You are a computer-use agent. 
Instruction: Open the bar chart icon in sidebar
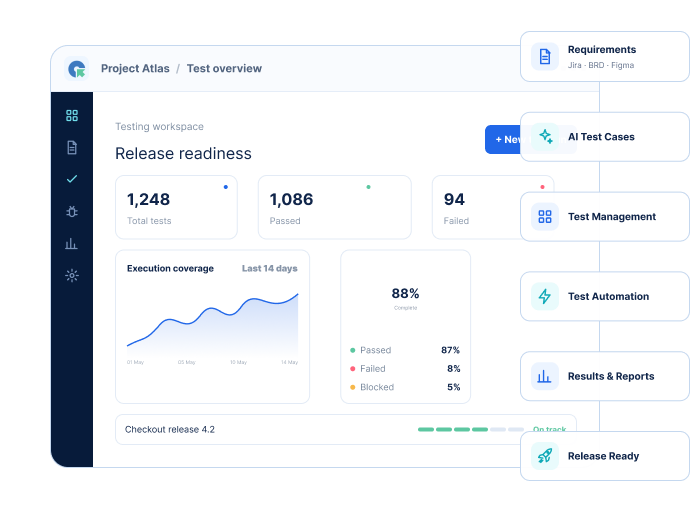coord(72,243)
